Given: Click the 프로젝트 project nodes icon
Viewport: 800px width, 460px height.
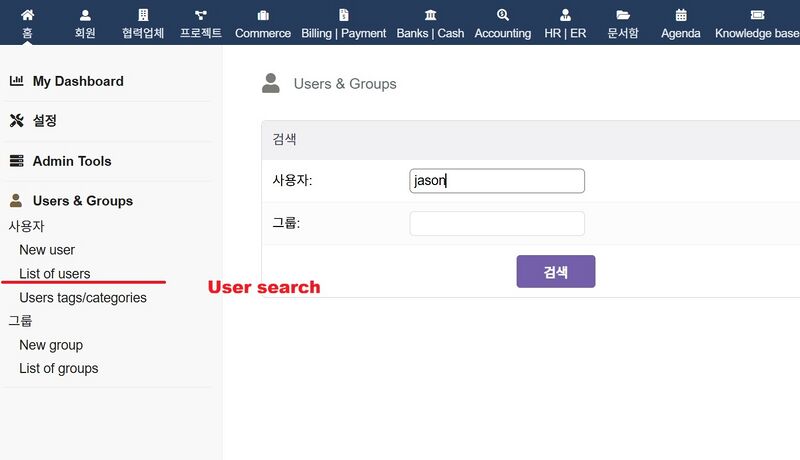Looking at the screenshot, I should point(201,15).
